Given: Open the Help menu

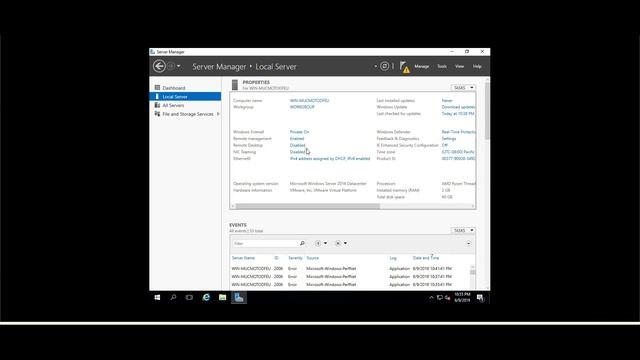Looking at the screenshot, I should (x=477, y=66).
